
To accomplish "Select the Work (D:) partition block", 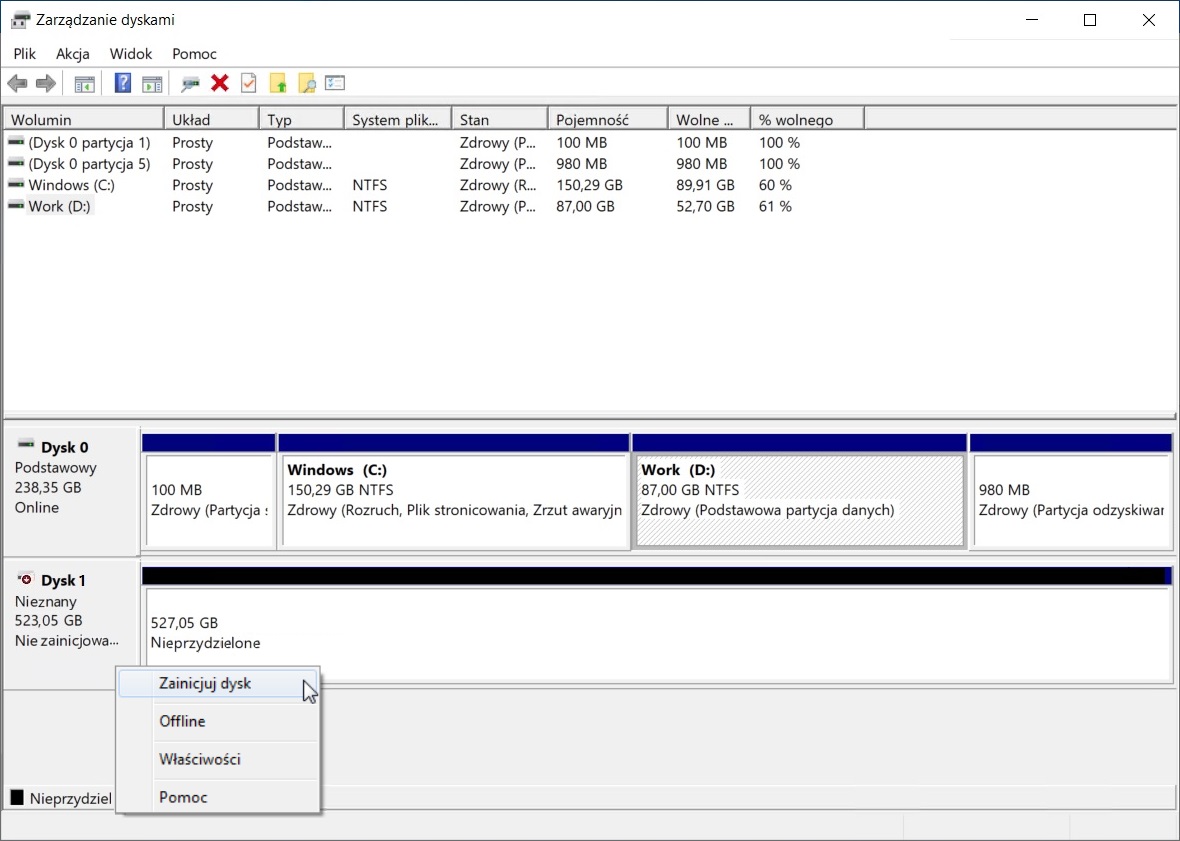I will pyautogui.click(x=799, y=500).
